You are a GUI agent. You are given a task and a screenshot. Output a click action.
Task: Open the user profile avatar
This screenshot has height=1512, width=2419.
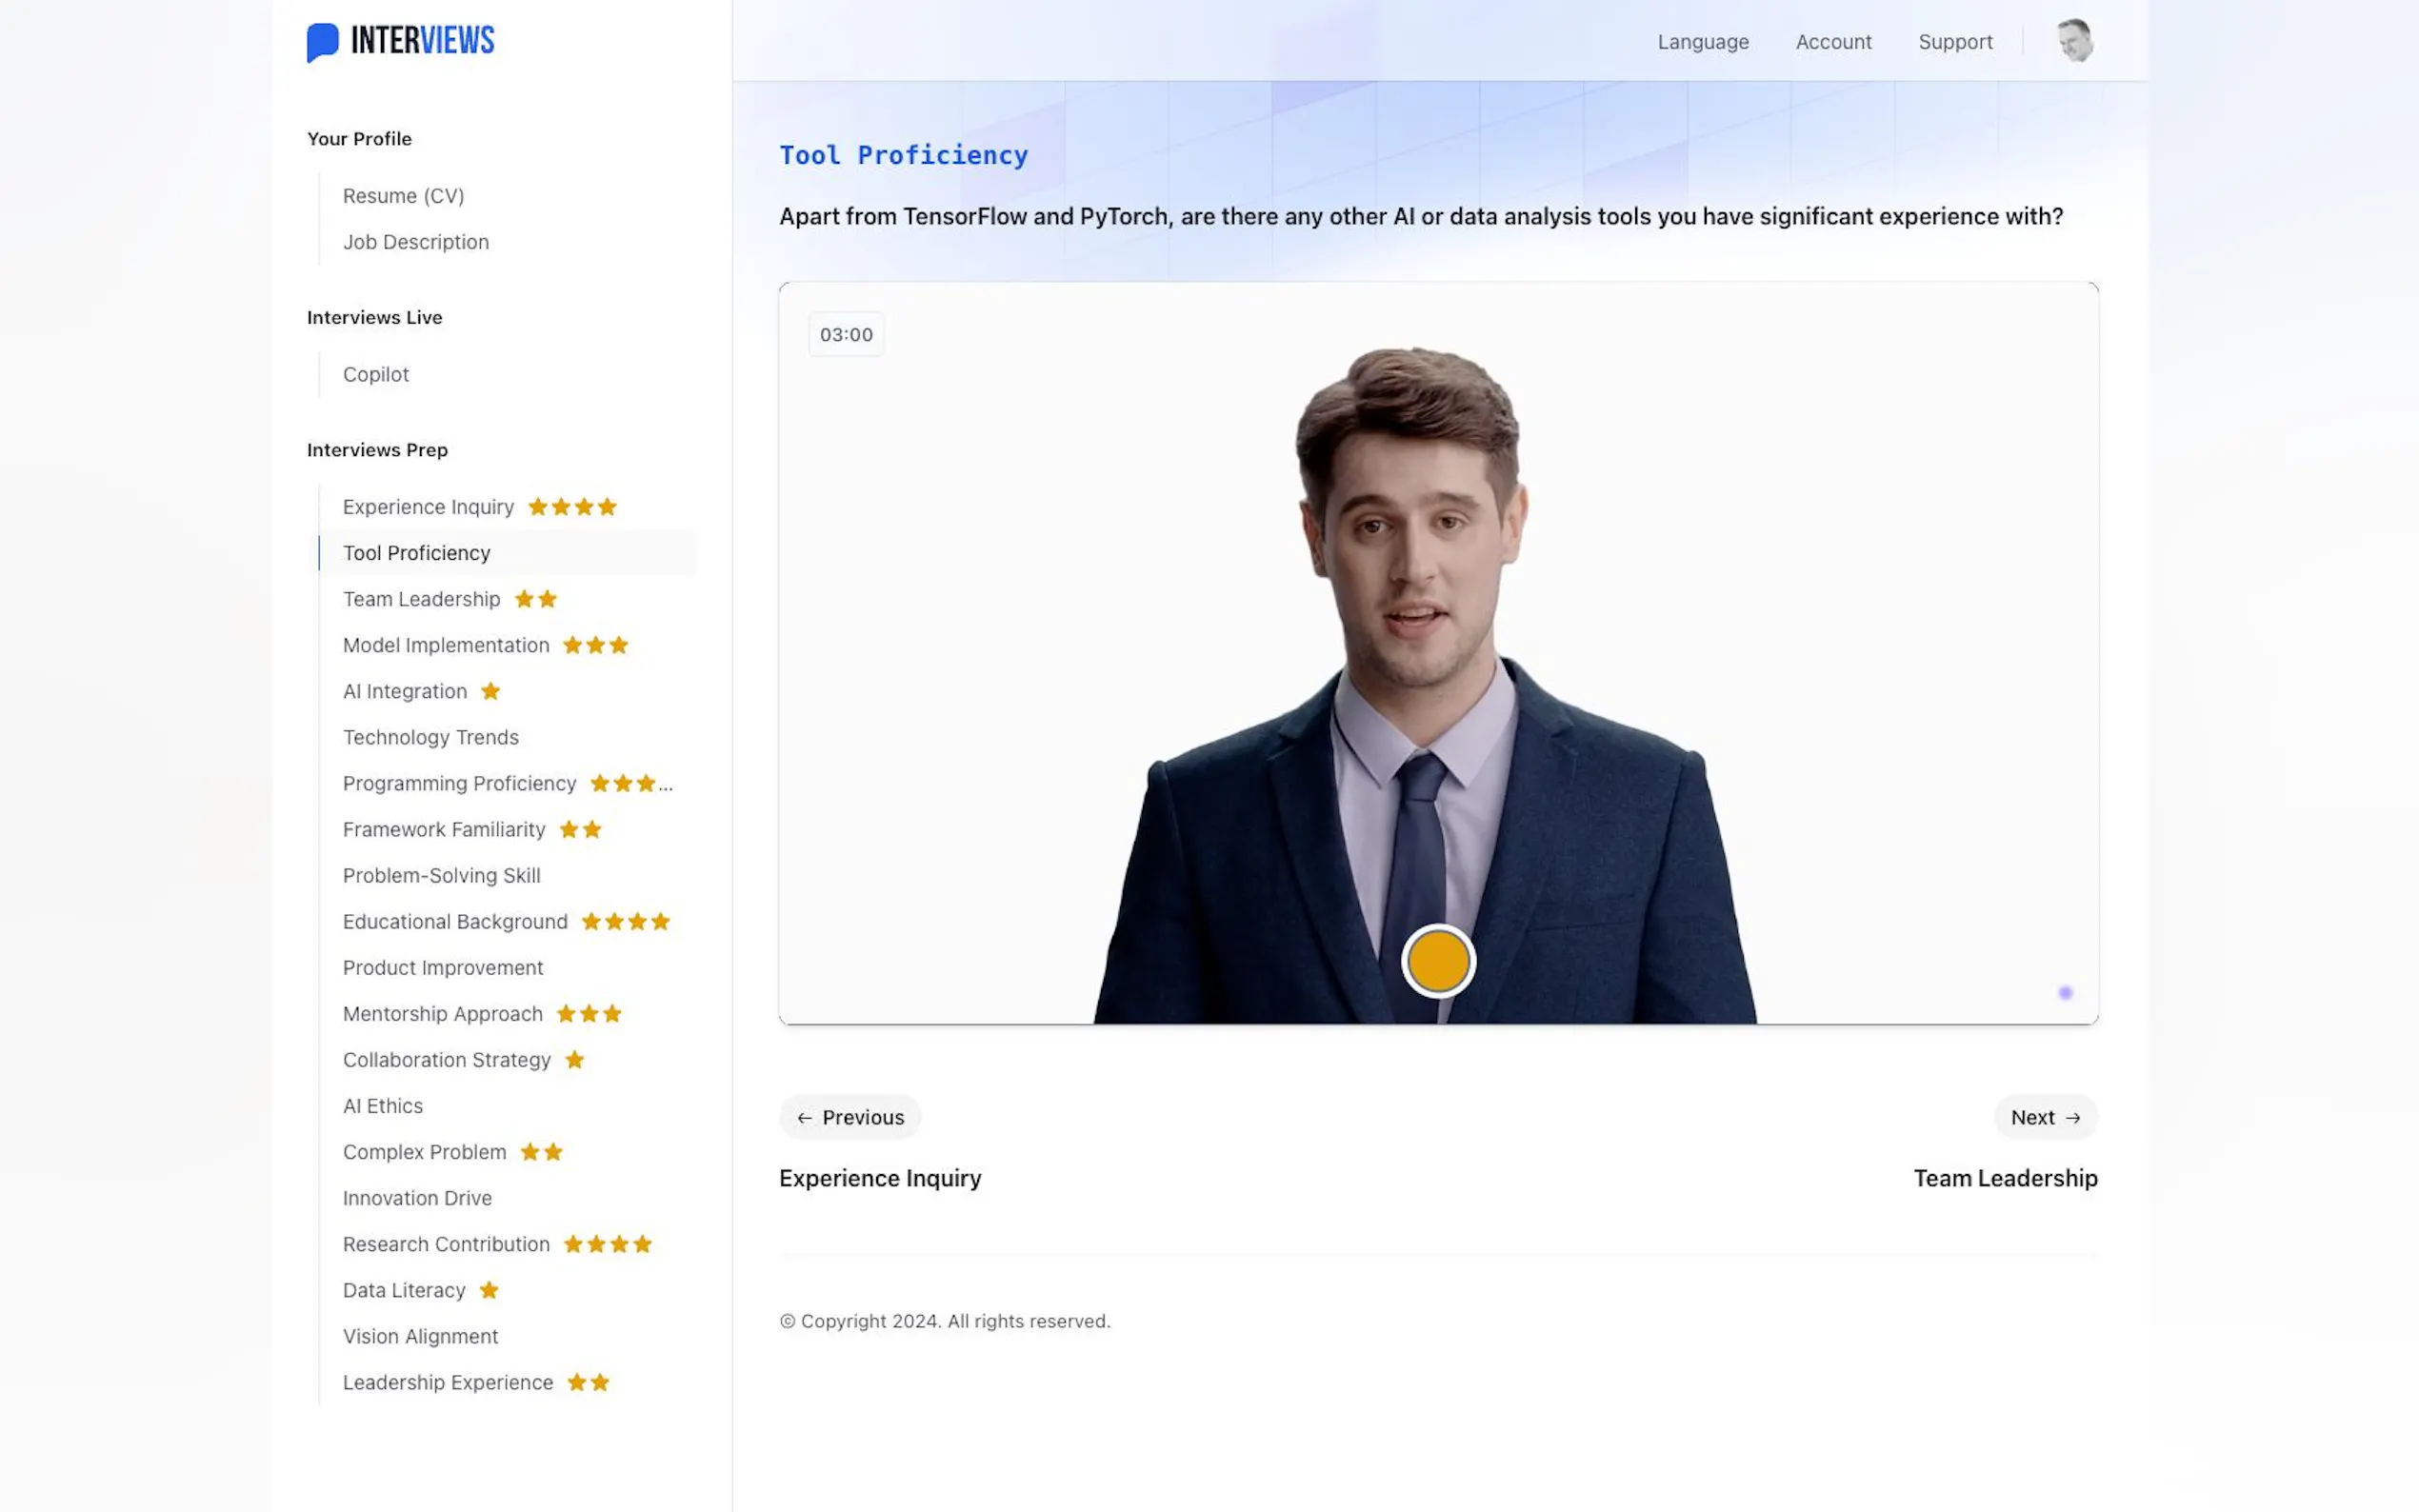click(x=2075, y=41)
